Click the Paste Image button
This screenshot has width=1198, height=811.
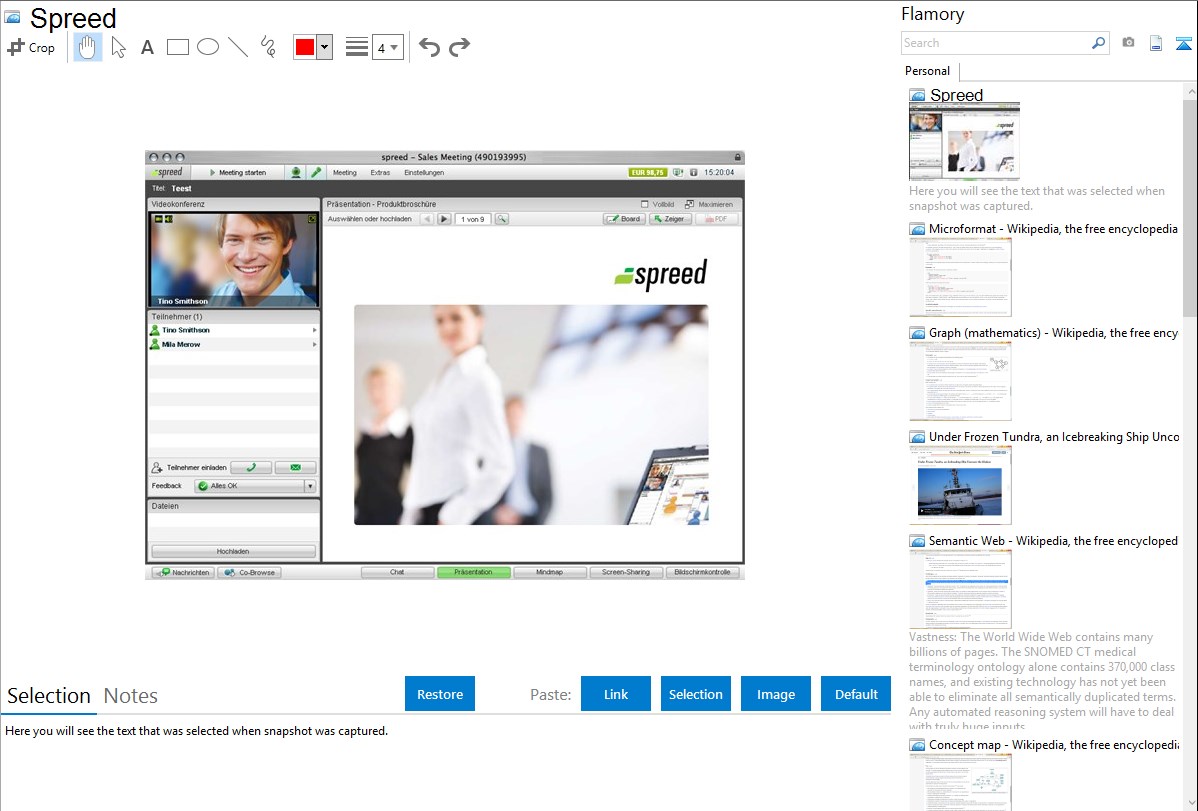point(775,694)
